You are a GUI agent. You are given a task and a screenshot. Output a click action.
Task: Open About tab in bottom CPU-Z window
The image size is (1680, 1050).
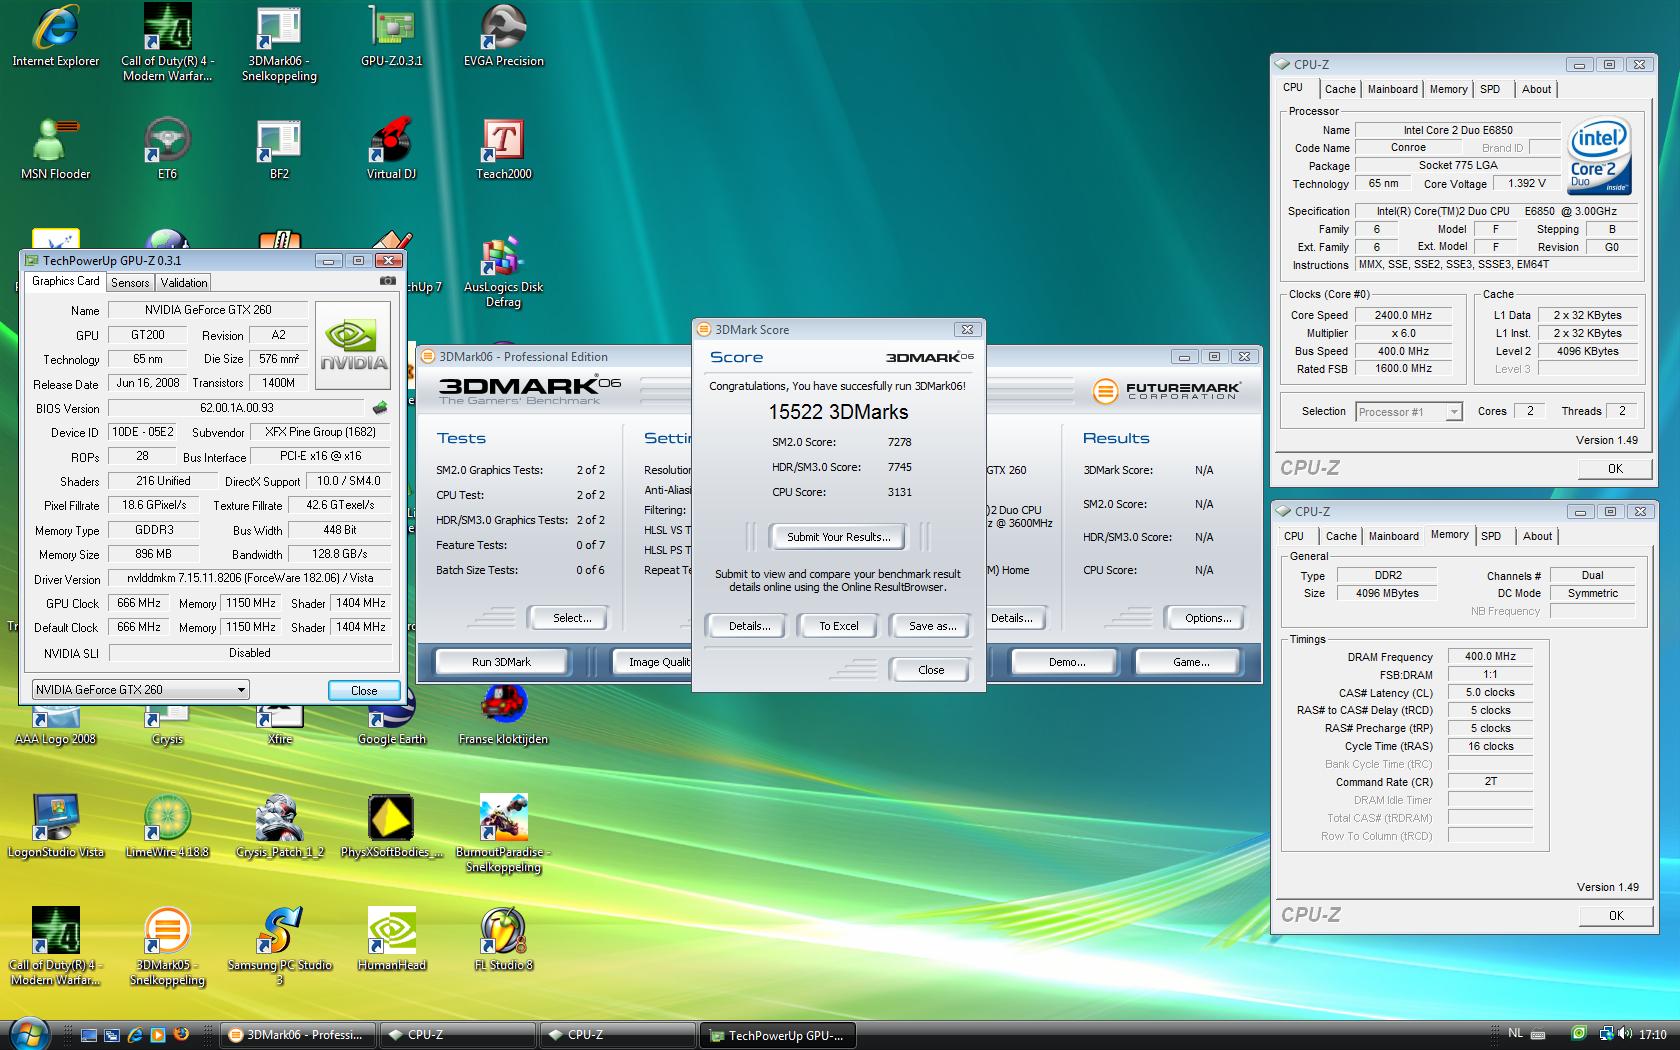click(x=1538, y=536)
